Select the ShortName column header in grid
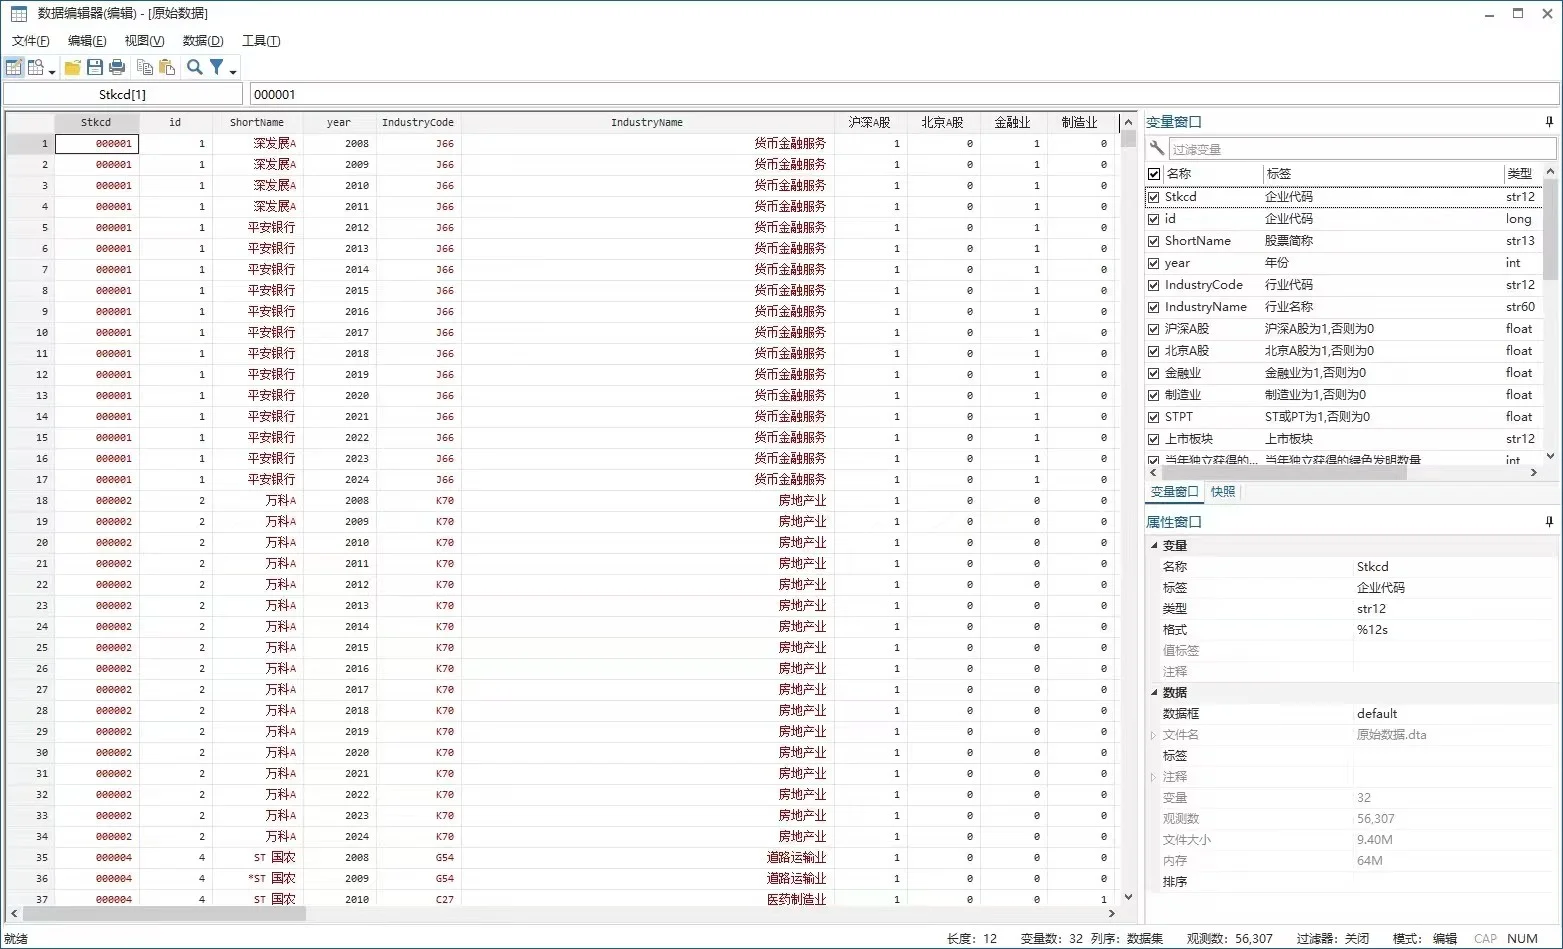 coord(257,123)
